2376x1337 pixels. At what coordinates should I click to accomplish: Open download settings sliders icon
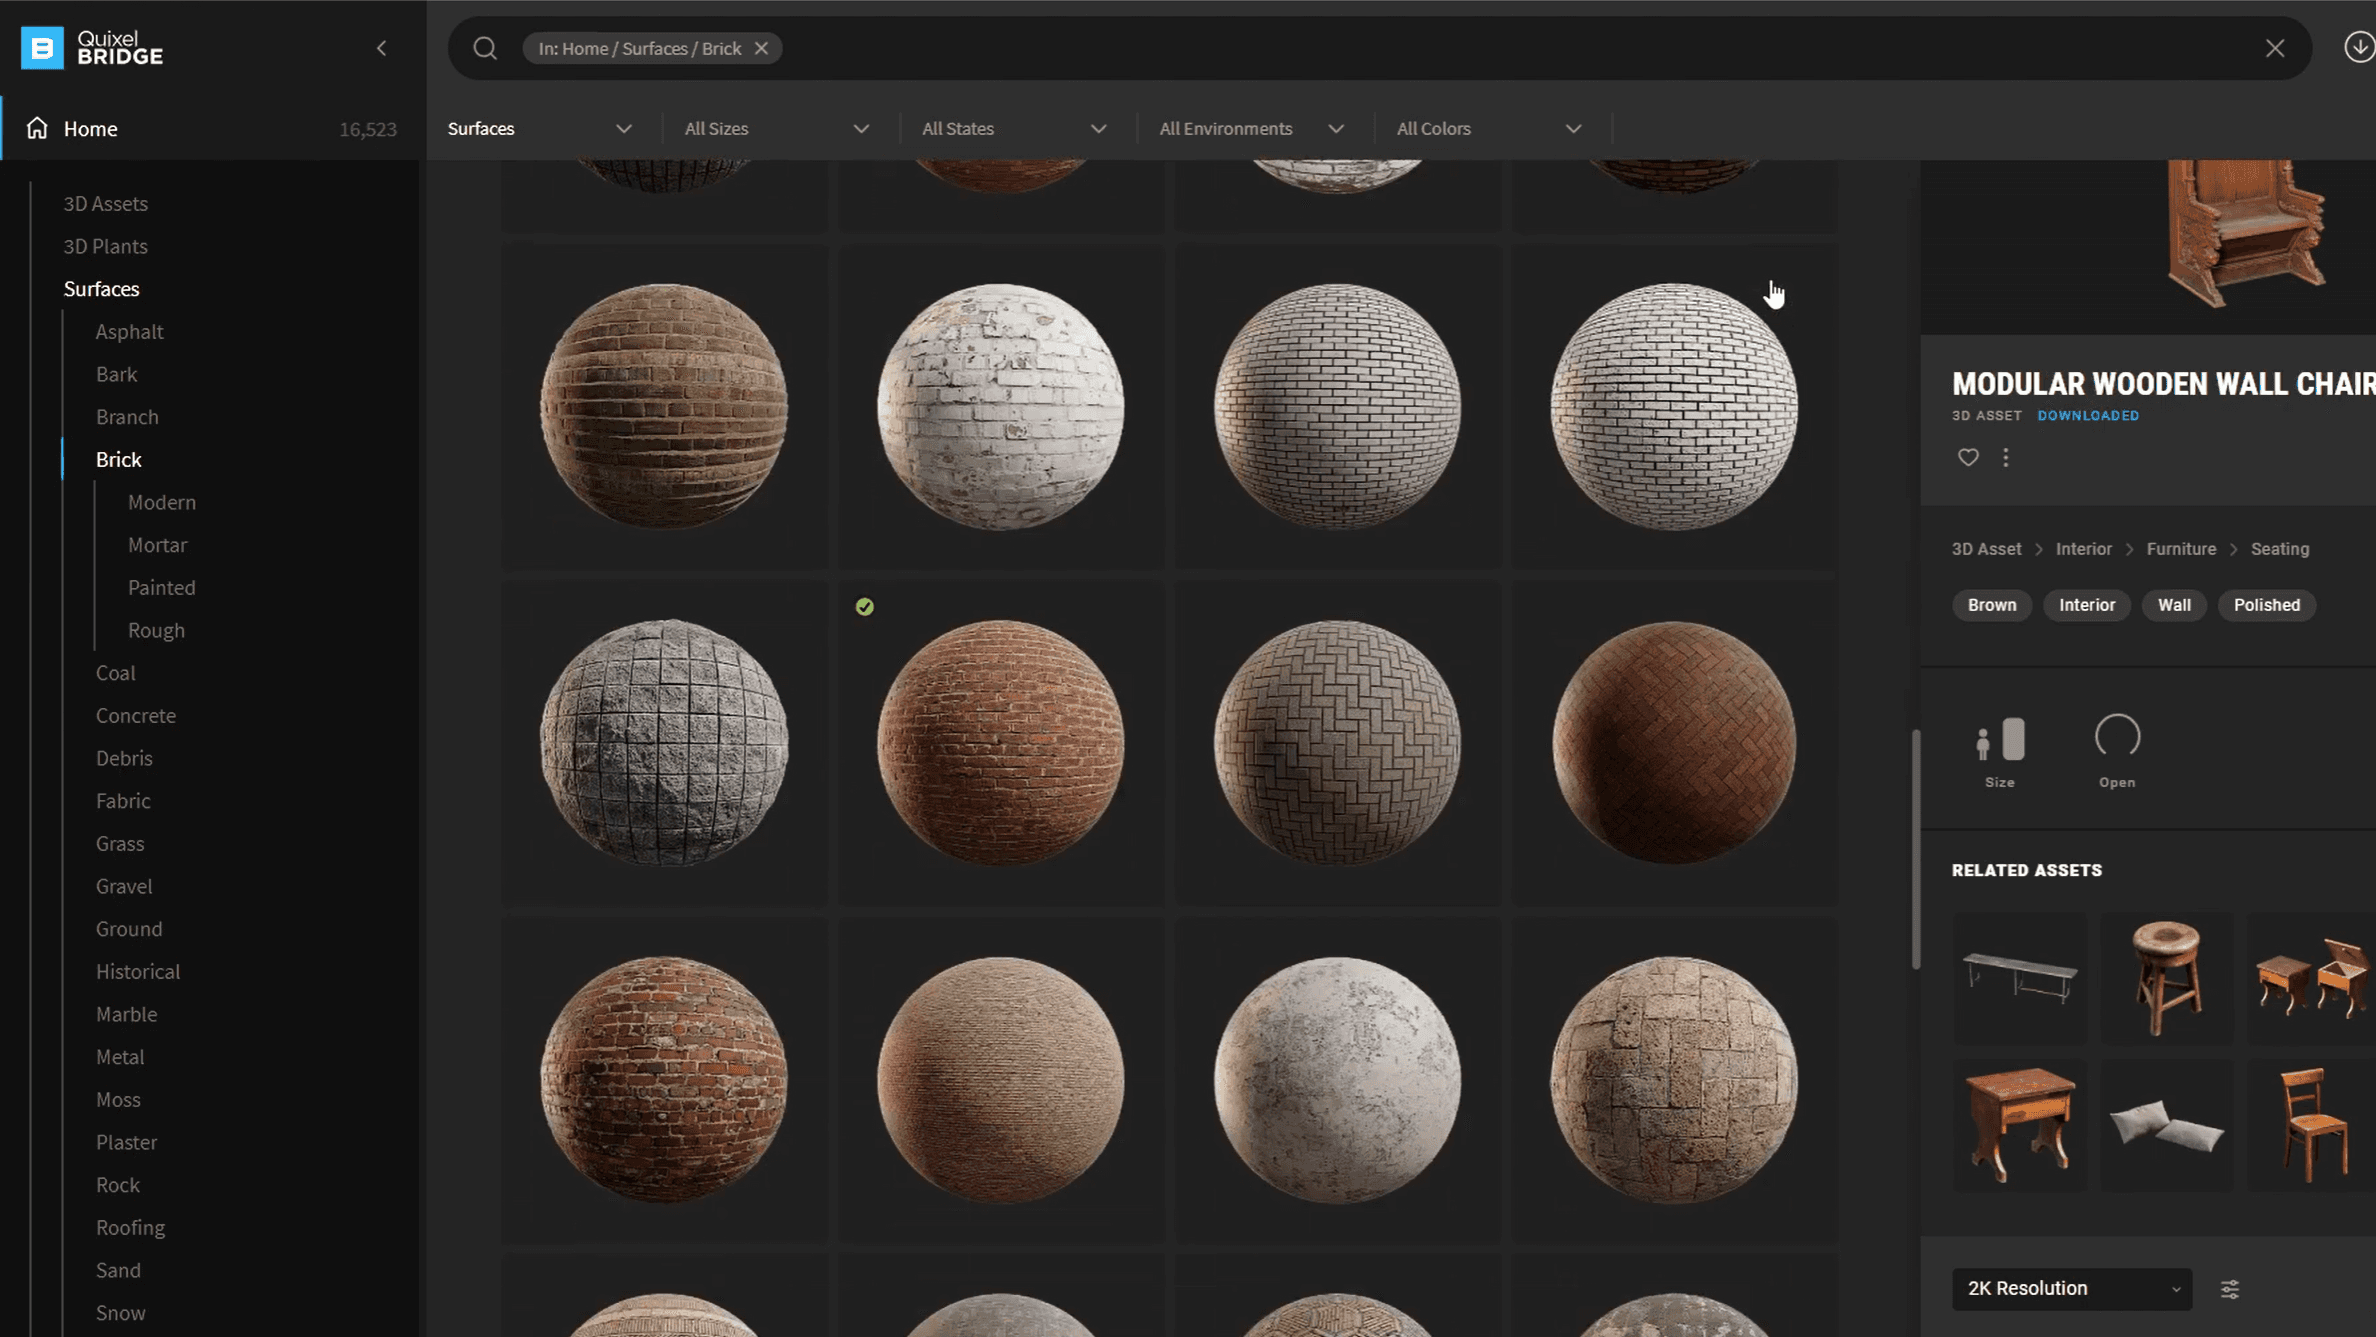[2229, 1289]
